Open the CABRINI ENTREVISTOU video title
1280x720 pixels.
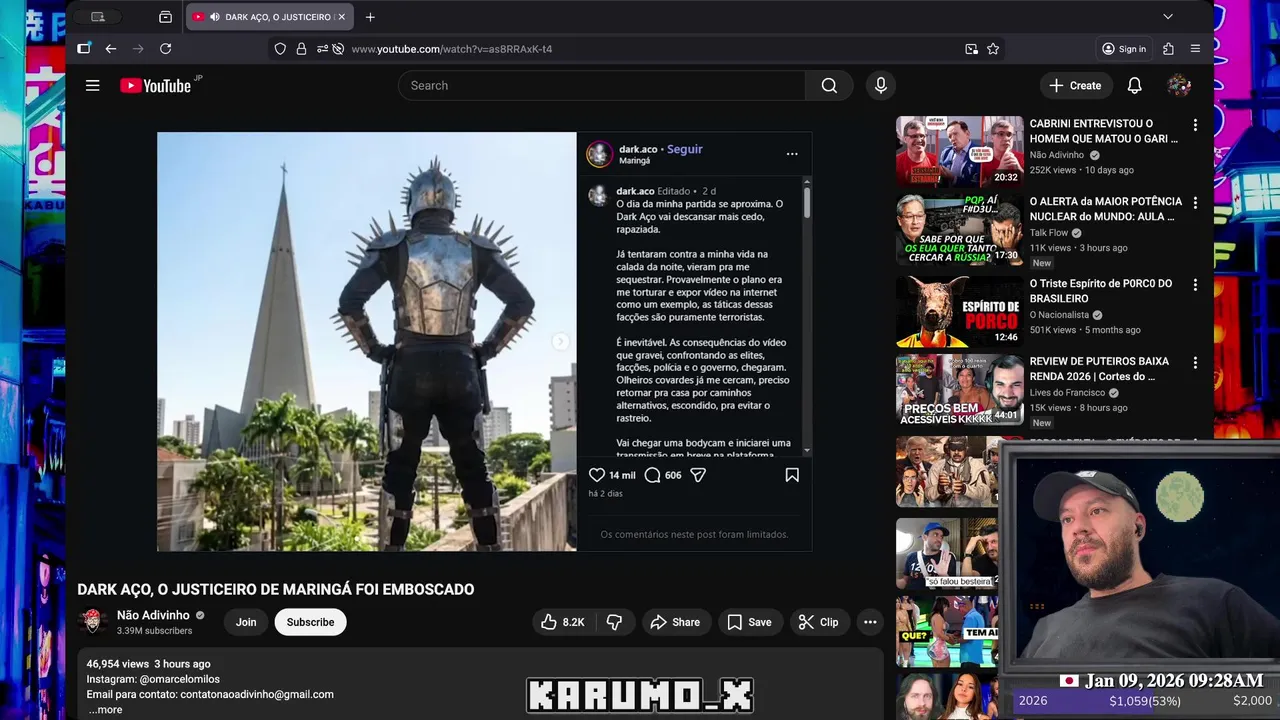(x=1104, y=131)
